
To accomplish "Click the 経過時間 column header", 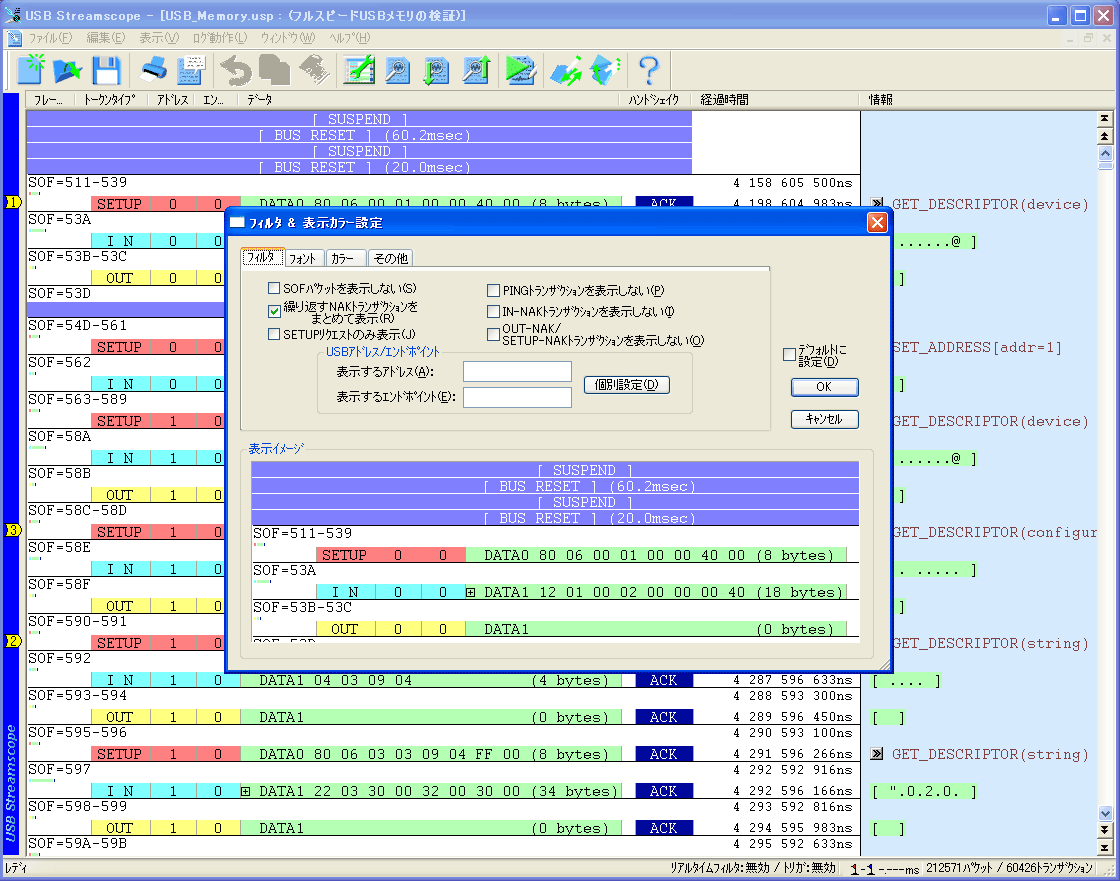I will coord(775,99).
